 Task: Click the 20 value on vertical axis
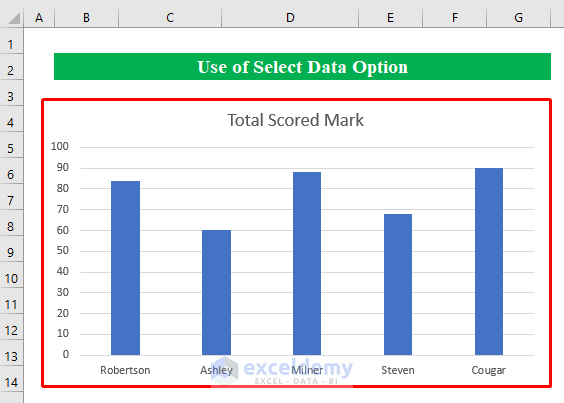(63, 313)
